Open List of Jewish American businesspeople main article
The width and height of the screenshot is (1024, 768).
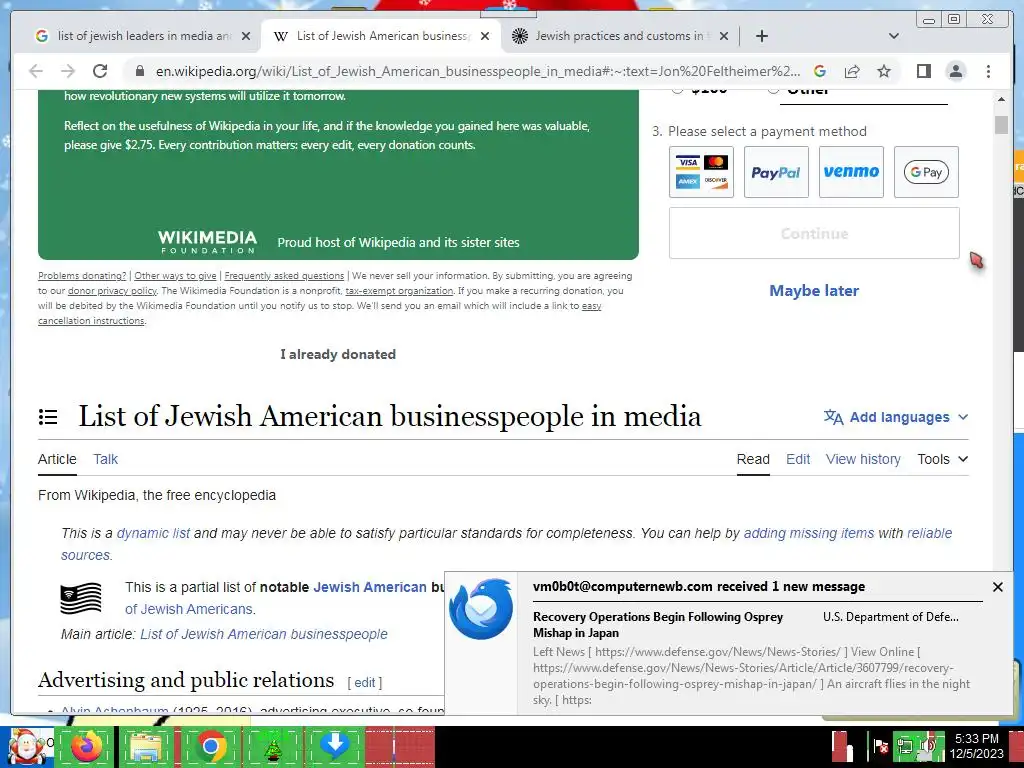264,634
